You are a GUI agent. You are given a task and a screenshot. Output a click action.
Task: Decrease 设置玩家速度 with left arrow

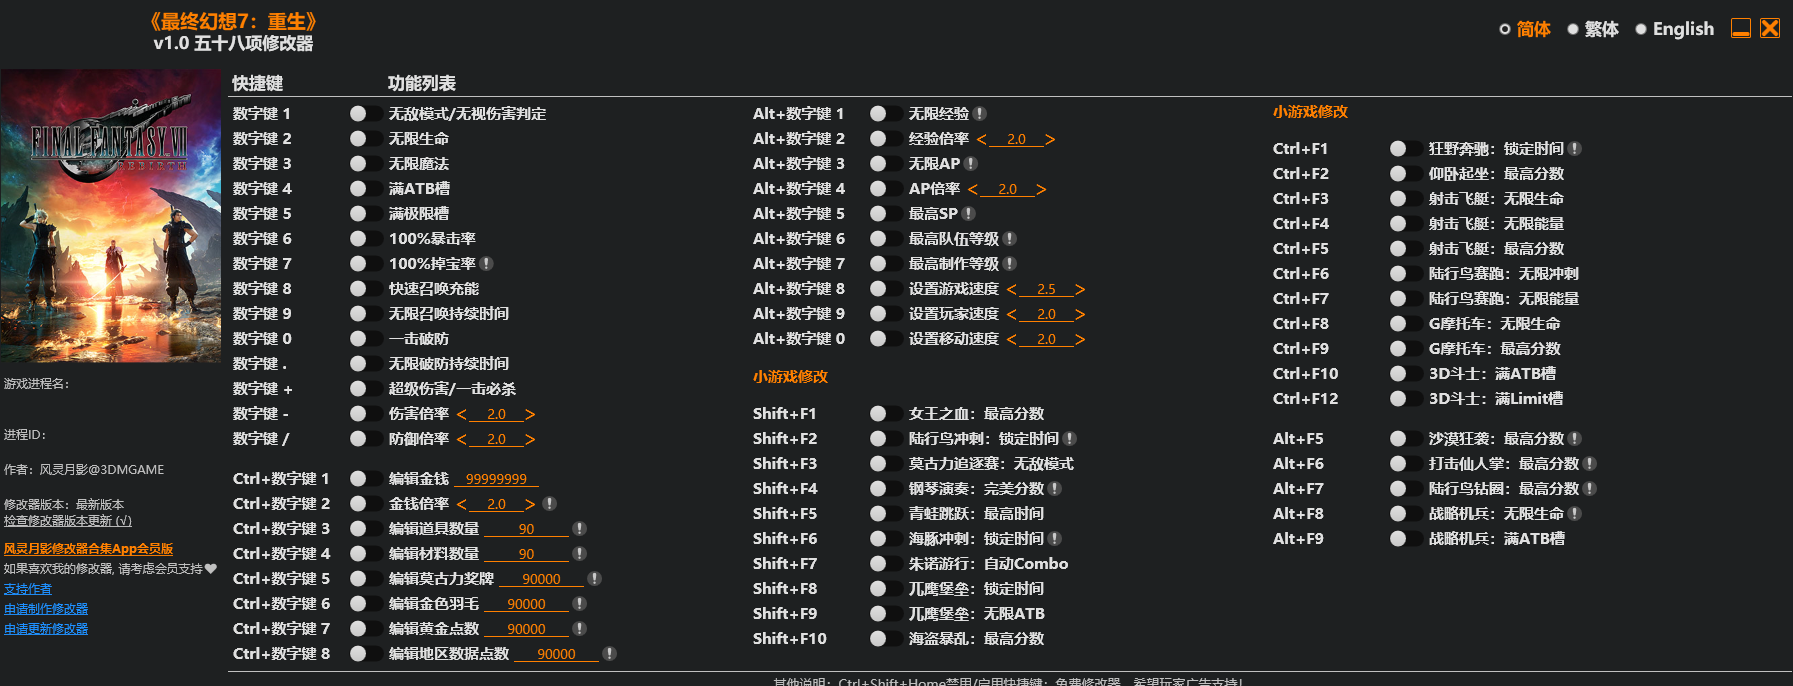tap(1012, 314)
